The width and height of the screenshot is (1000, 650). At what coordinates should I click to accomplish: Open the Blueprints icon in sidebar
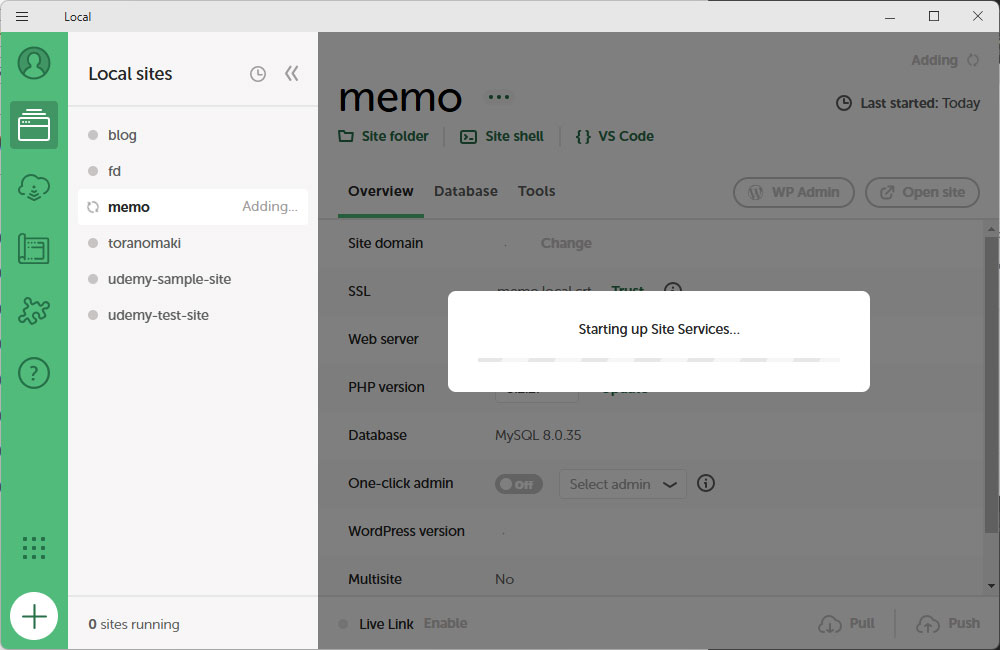[34, 249]
